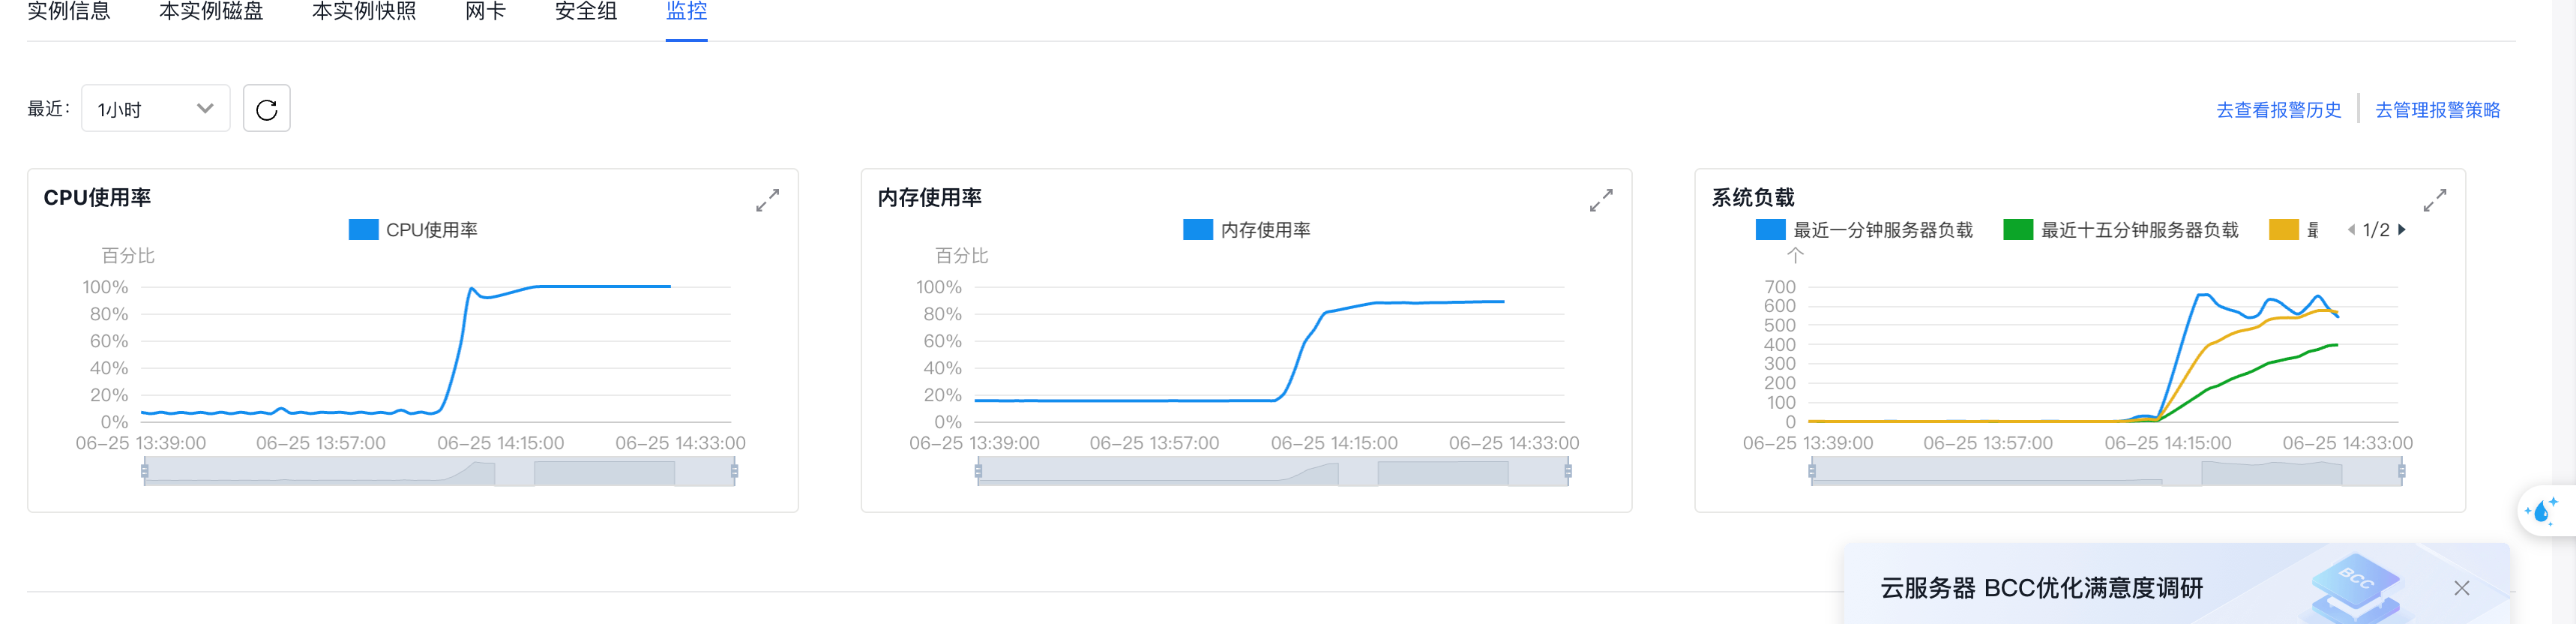
Task: Click the refresh monitoring data icon
Action: (266, 109)
